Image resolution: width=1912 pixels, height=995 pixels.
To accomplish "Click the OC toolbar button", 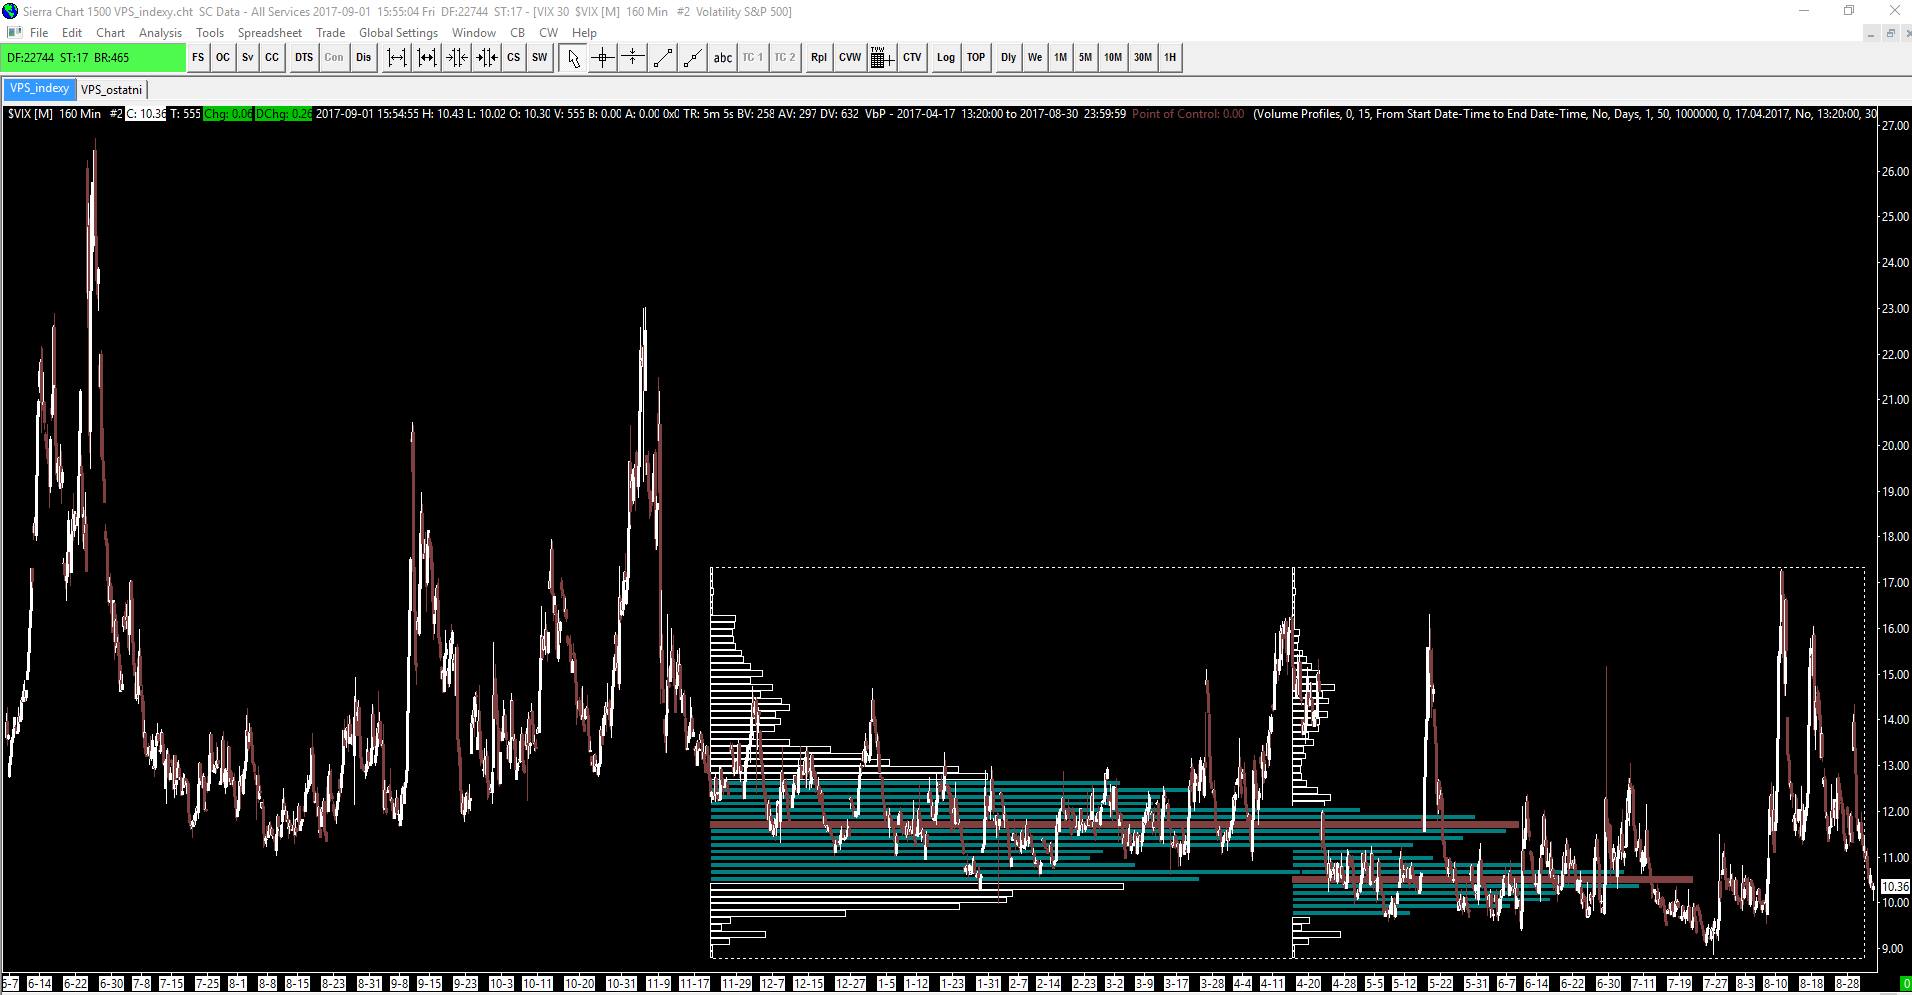I will (223, 58).
